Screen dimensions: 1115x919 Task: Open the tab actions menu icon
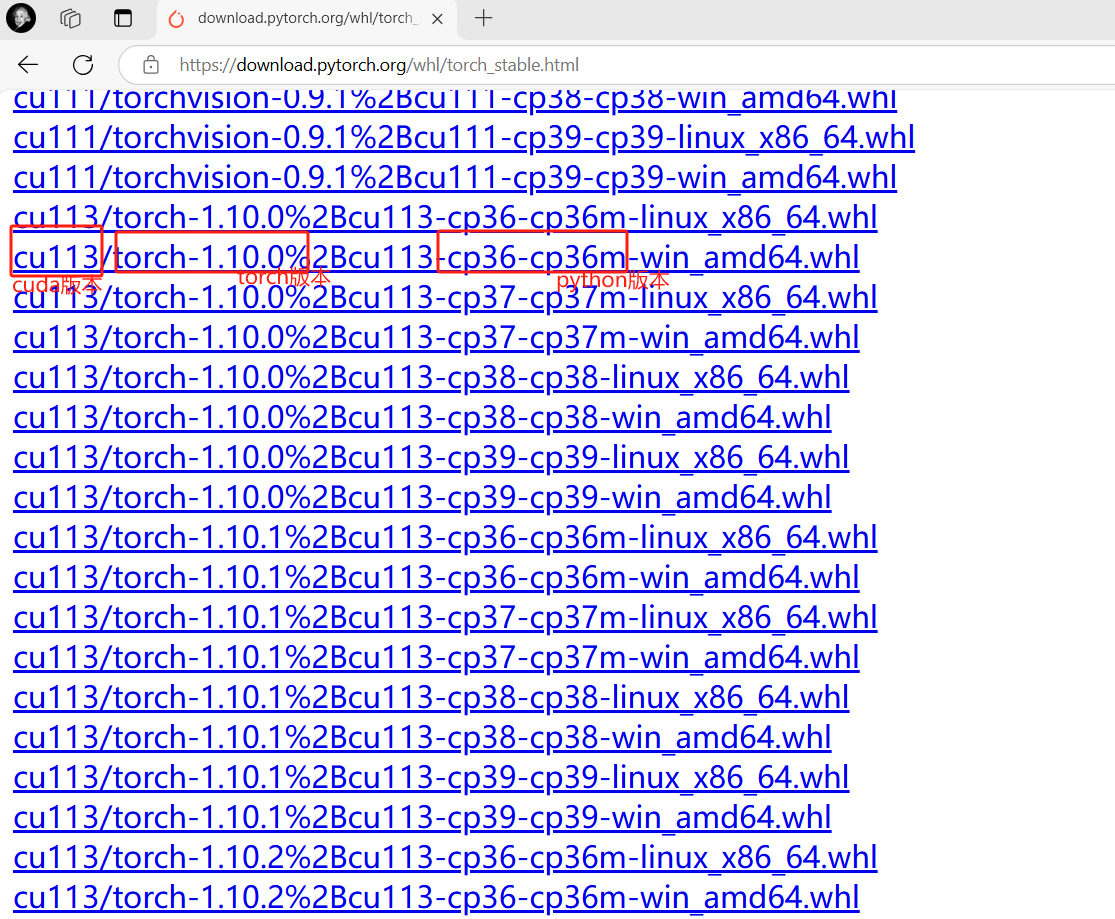pos(122,18)
